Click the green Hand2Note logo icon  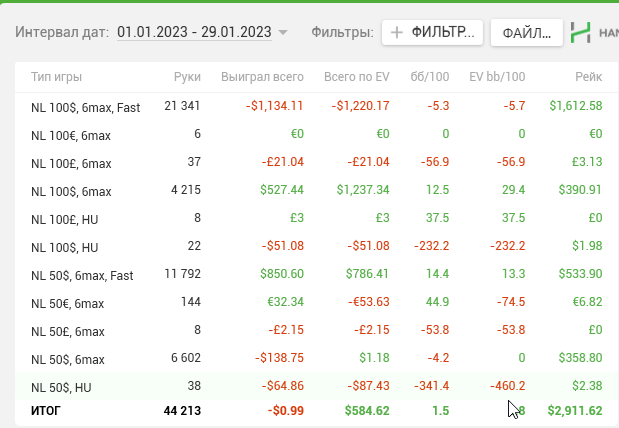581,32
